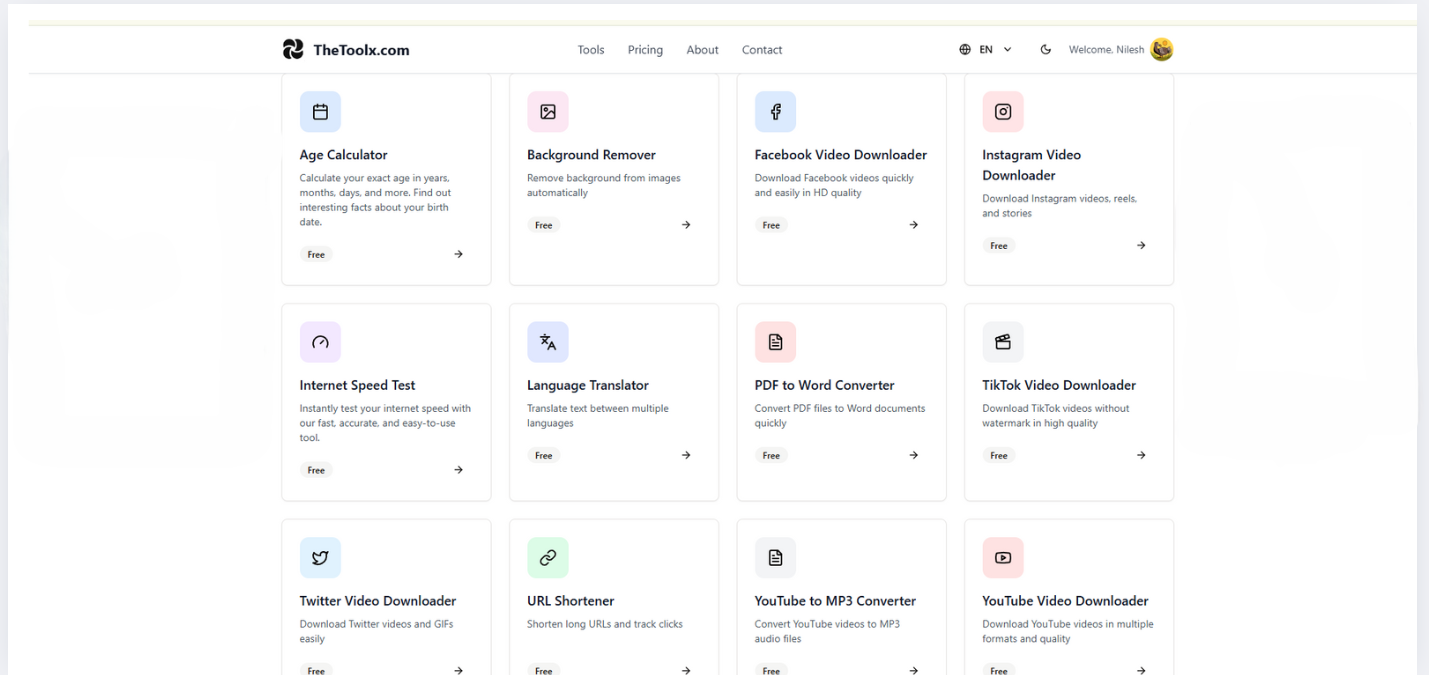The image size is (1429, 675).
Task: Open the URL Shortener title link
Action: point(571,601)
